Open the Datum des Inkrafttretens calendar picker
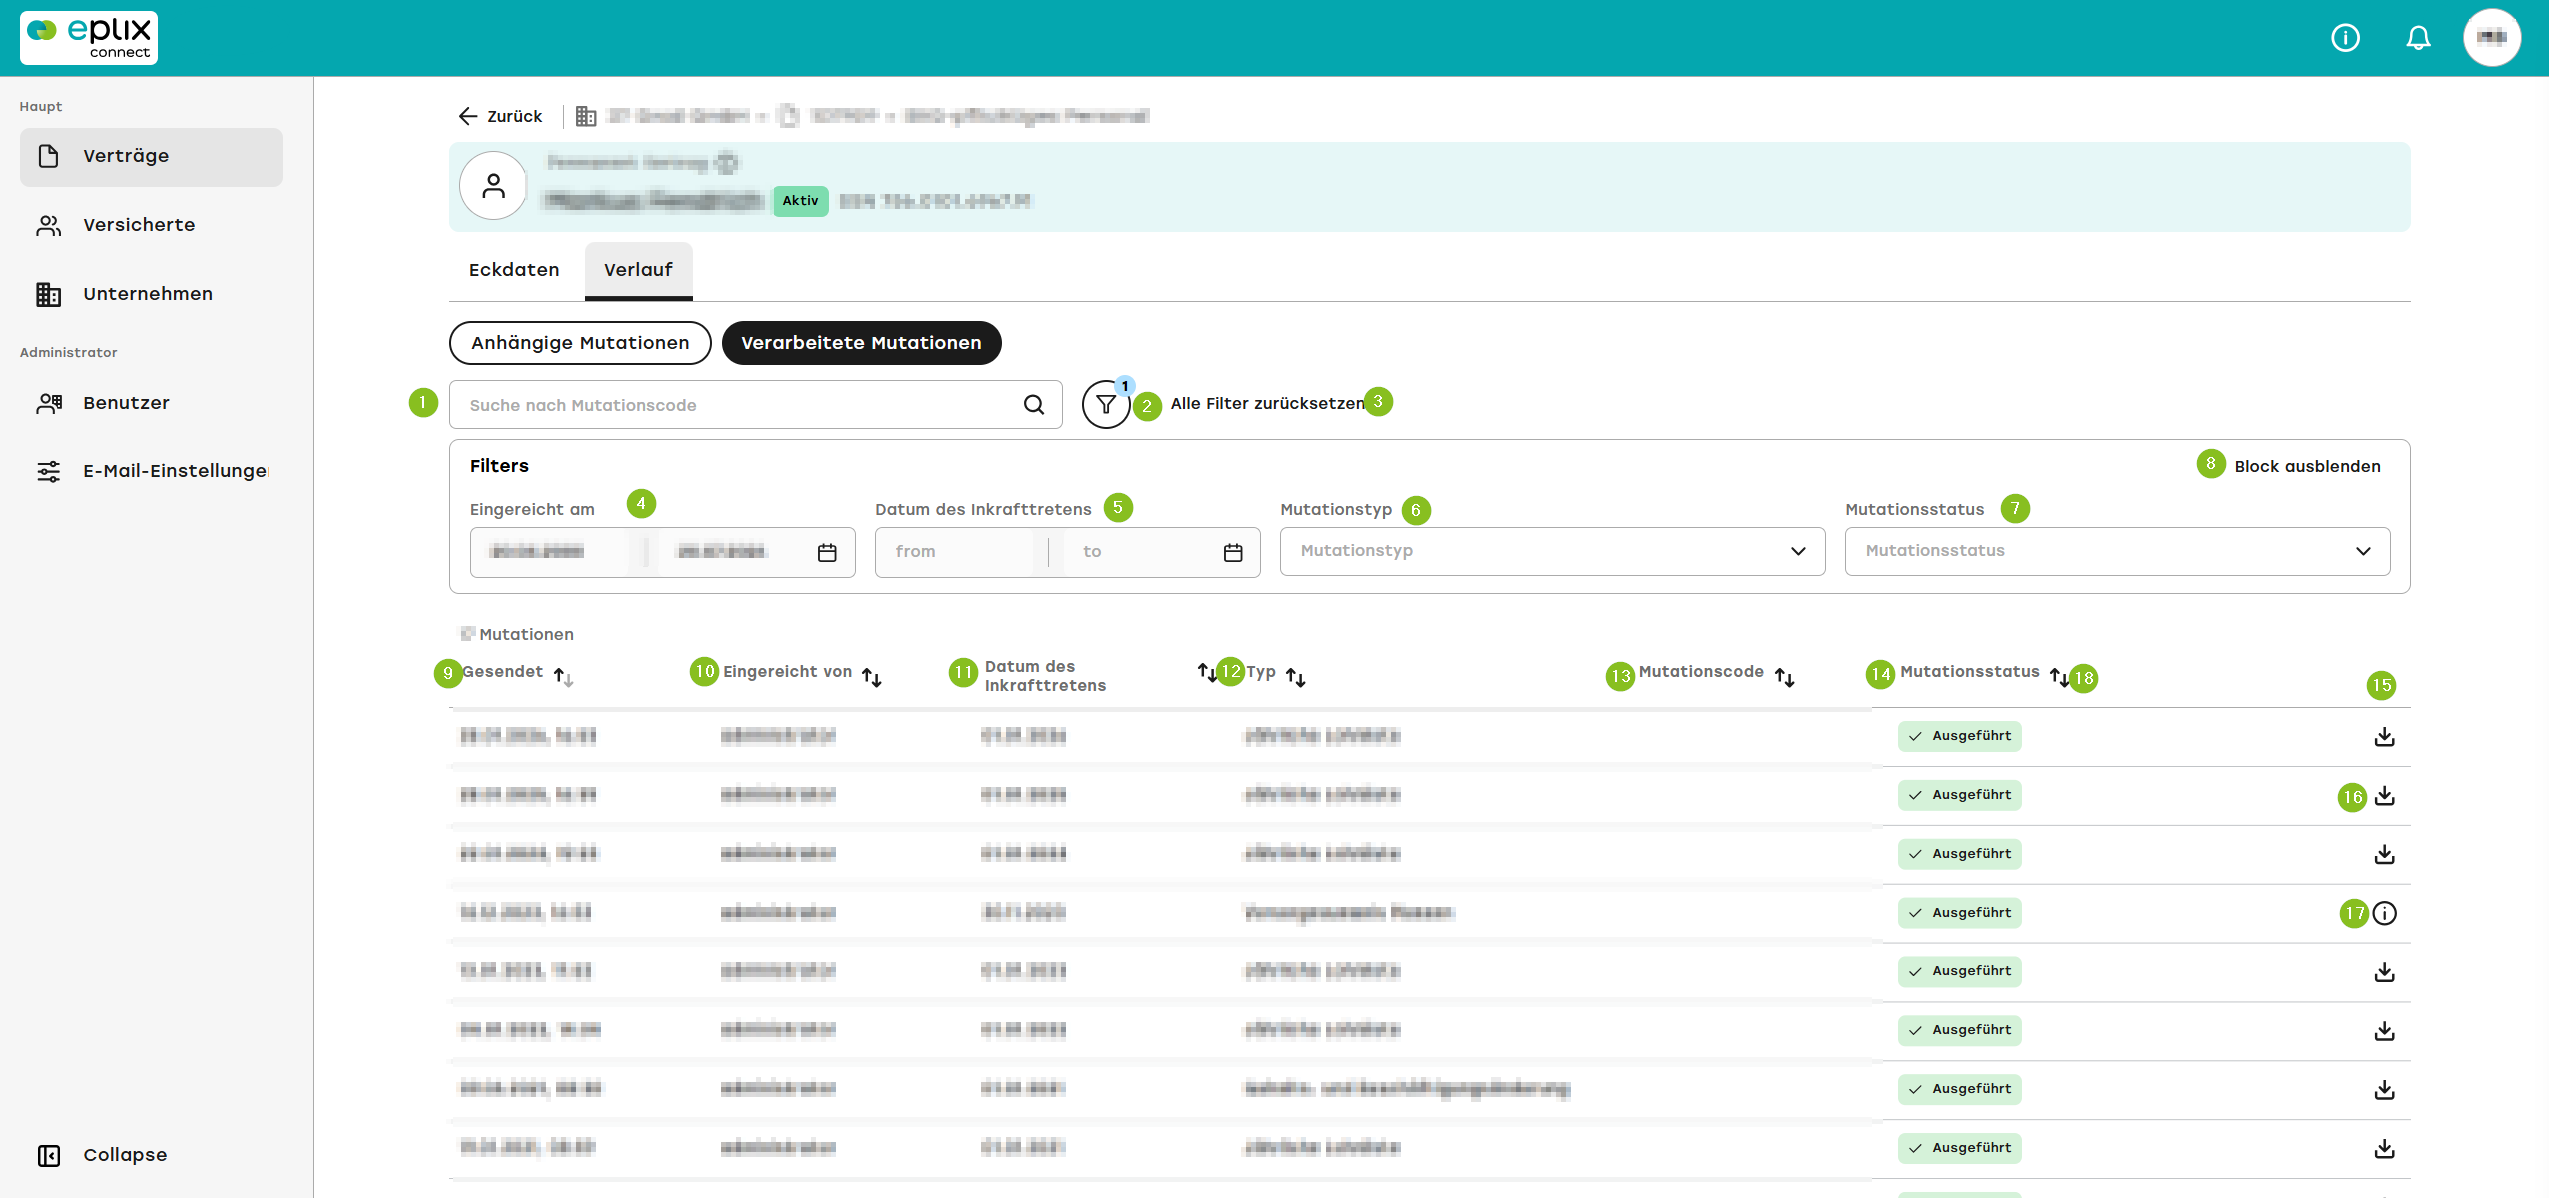This screenshot has width=2549, height=1198. [x=1233, y=552]
